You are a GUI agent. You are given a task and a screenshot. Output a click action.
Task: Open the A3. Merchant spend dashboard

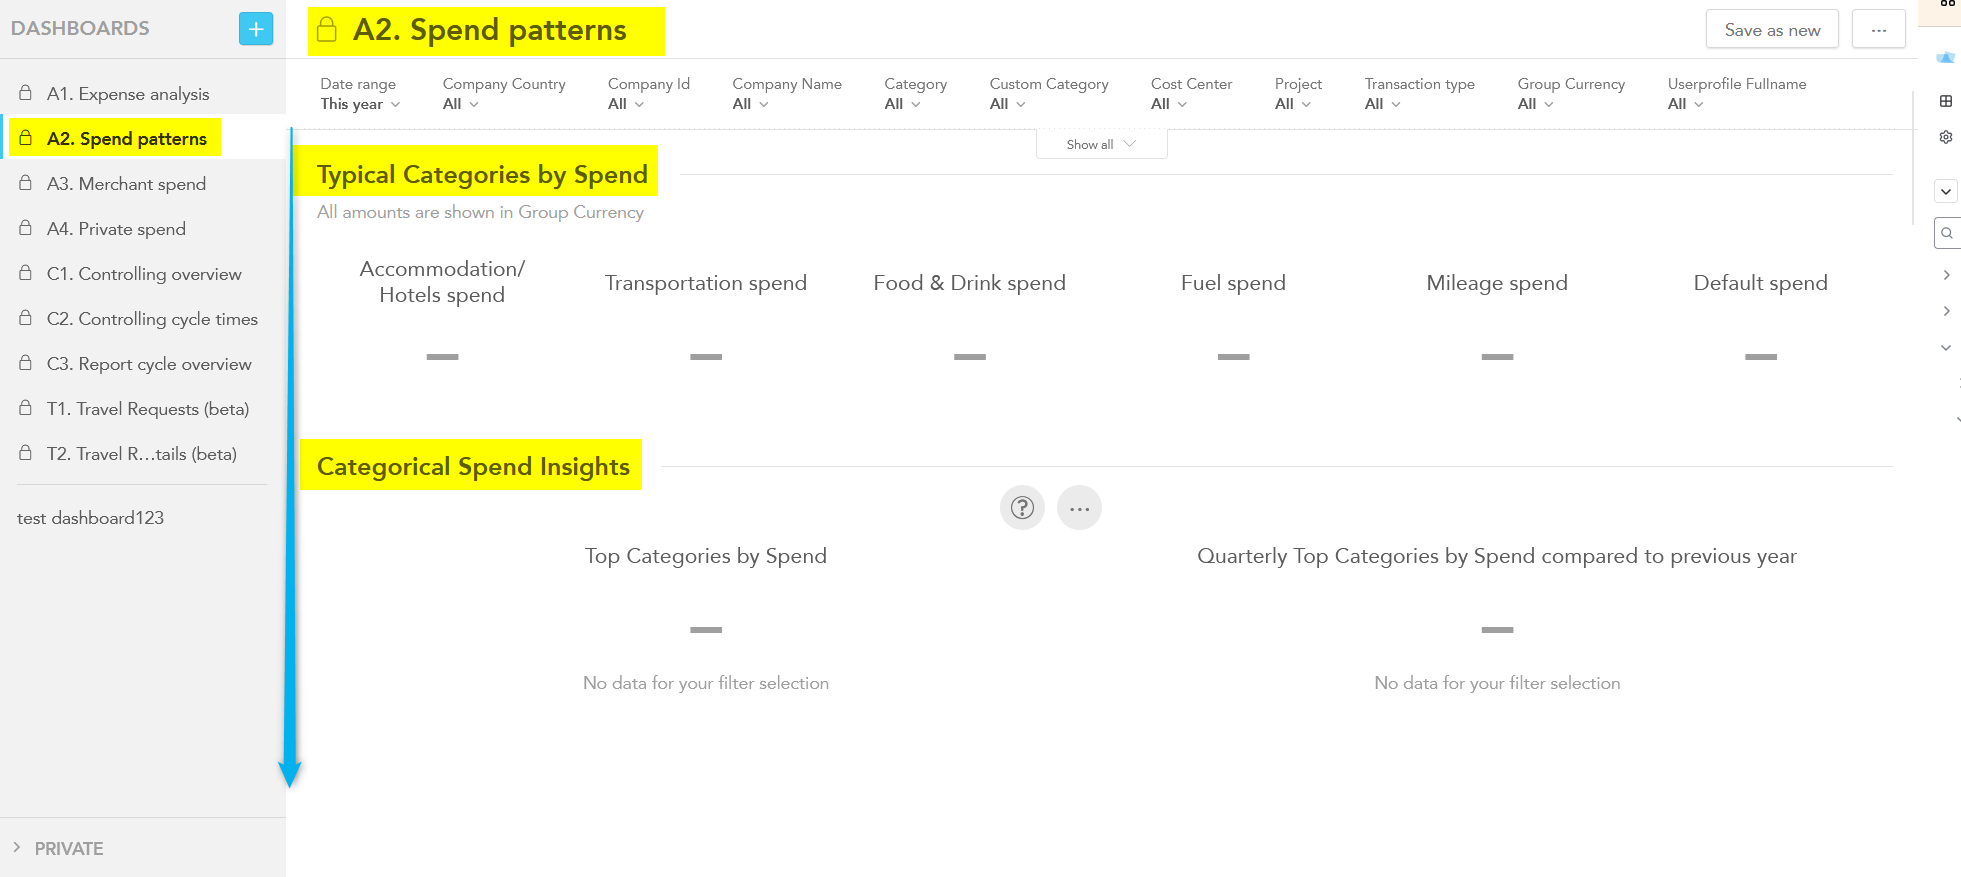pyautogui.click(x=126, y=184)
